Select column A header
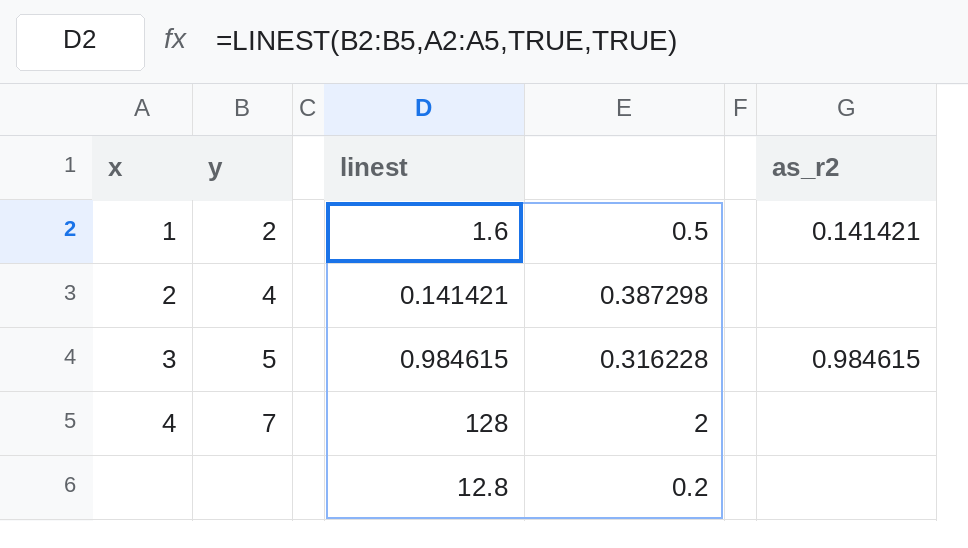 [x=143, y=109]
